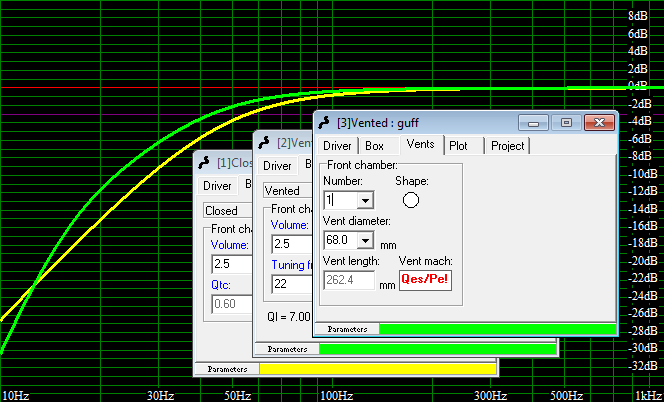Open the Box tab in [3]Vented window
This screenshot has width=664, height=402.
374,146
